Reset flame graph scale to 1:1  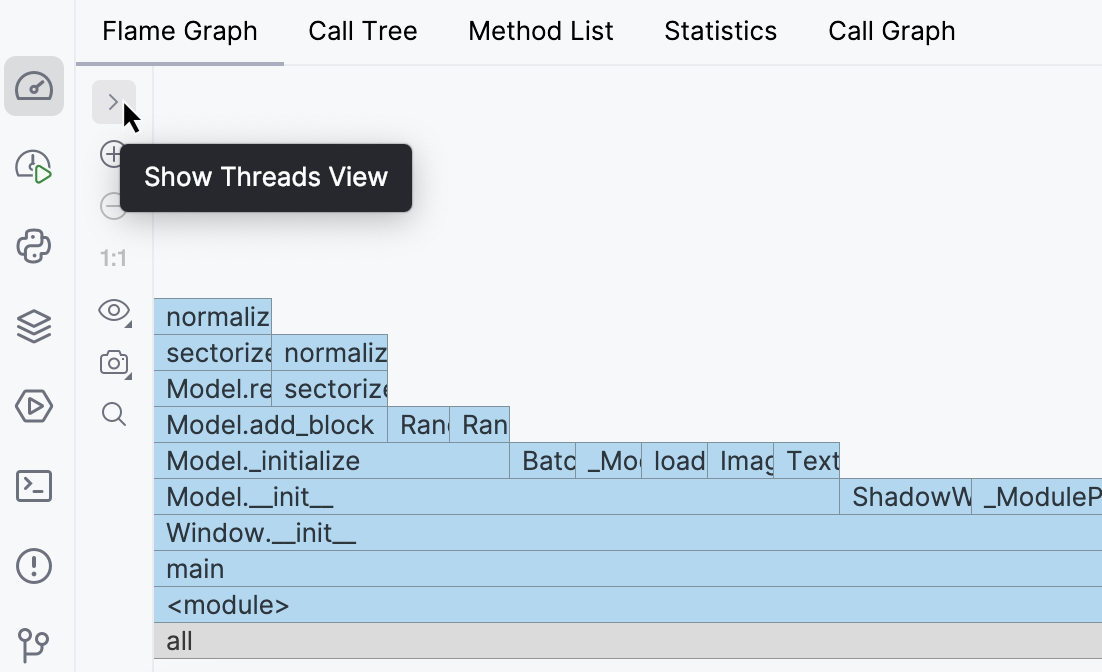[x=113, y=257]
